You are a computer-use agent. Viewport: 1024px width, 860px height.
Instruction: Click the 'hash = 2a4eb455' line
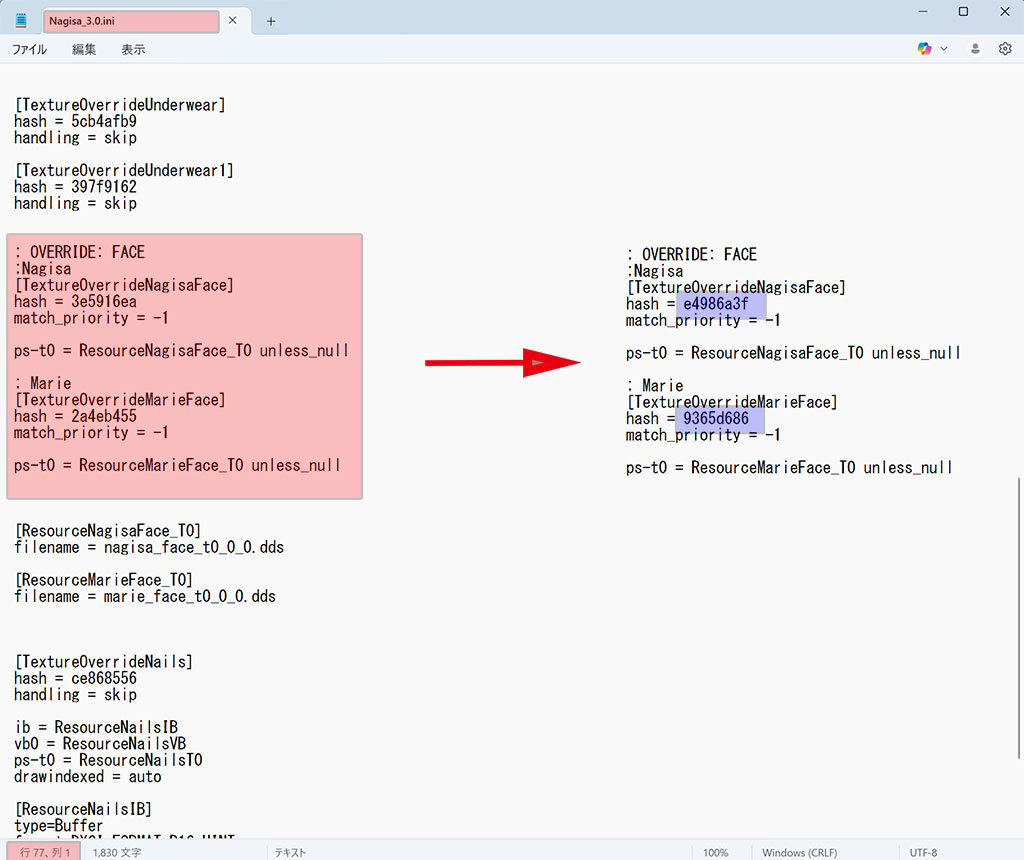coord(75,417)
